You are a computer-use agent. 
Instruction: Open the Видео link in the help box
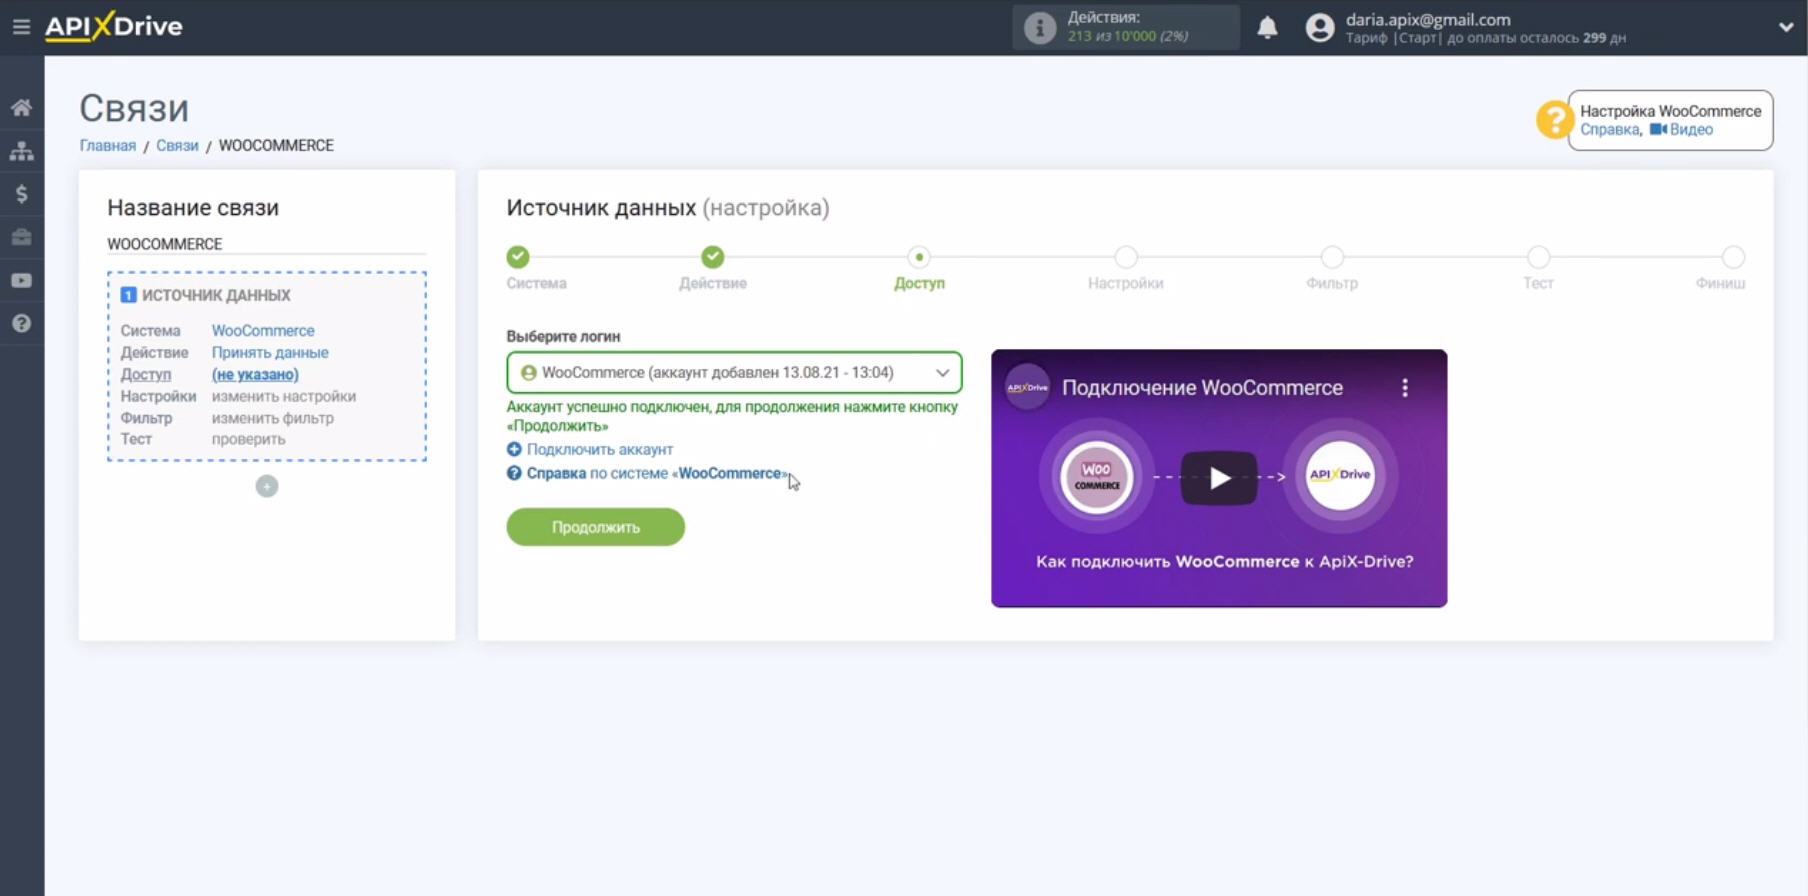click(1682, 130)
